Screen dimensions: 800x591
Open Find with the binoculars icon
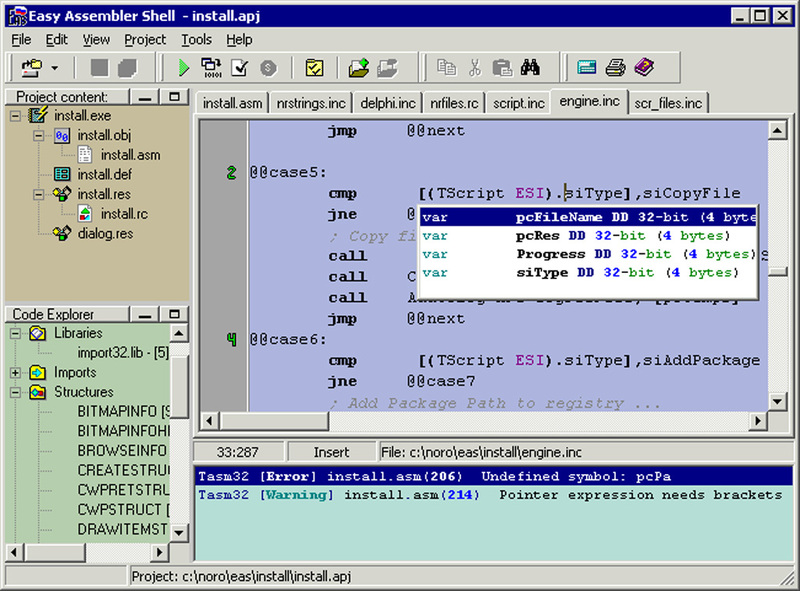(x=531, y=67)
